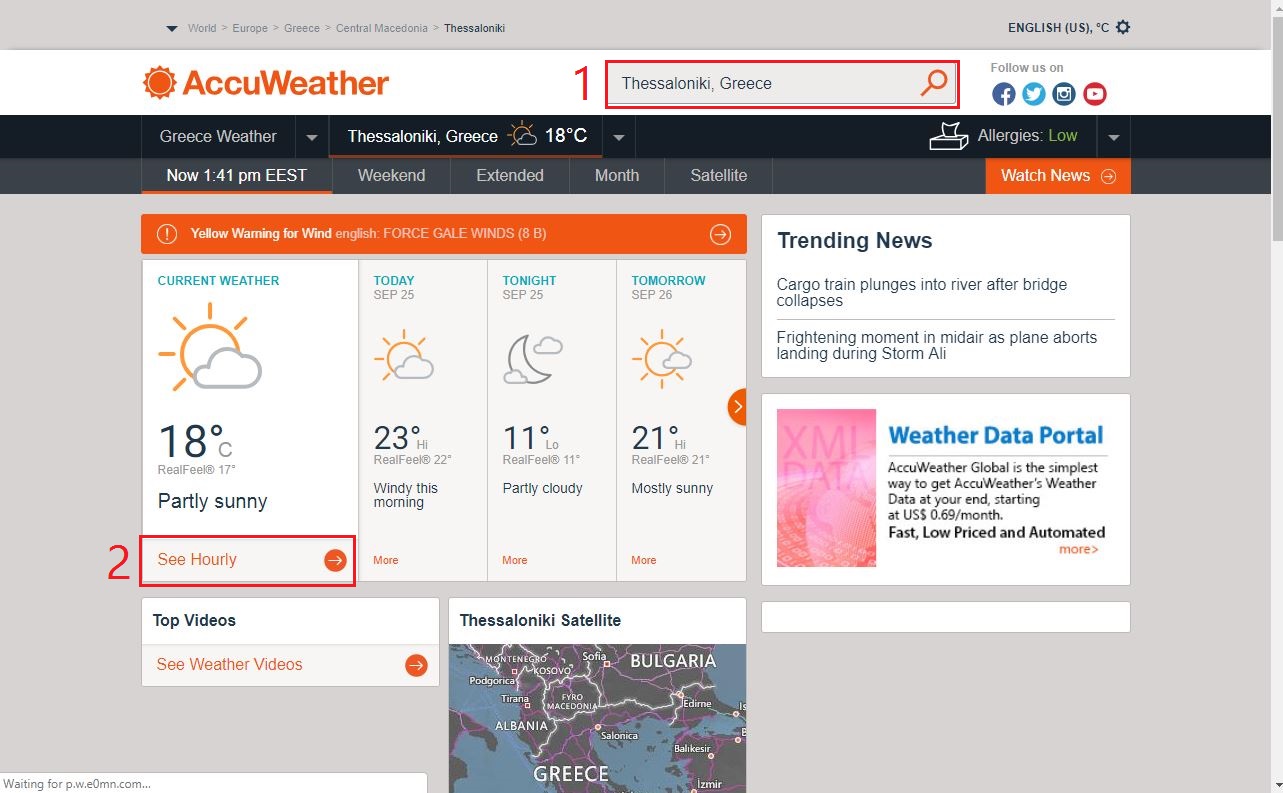
Task: Open the AccuWeather Twitter icon
Action: point(1034,94)
